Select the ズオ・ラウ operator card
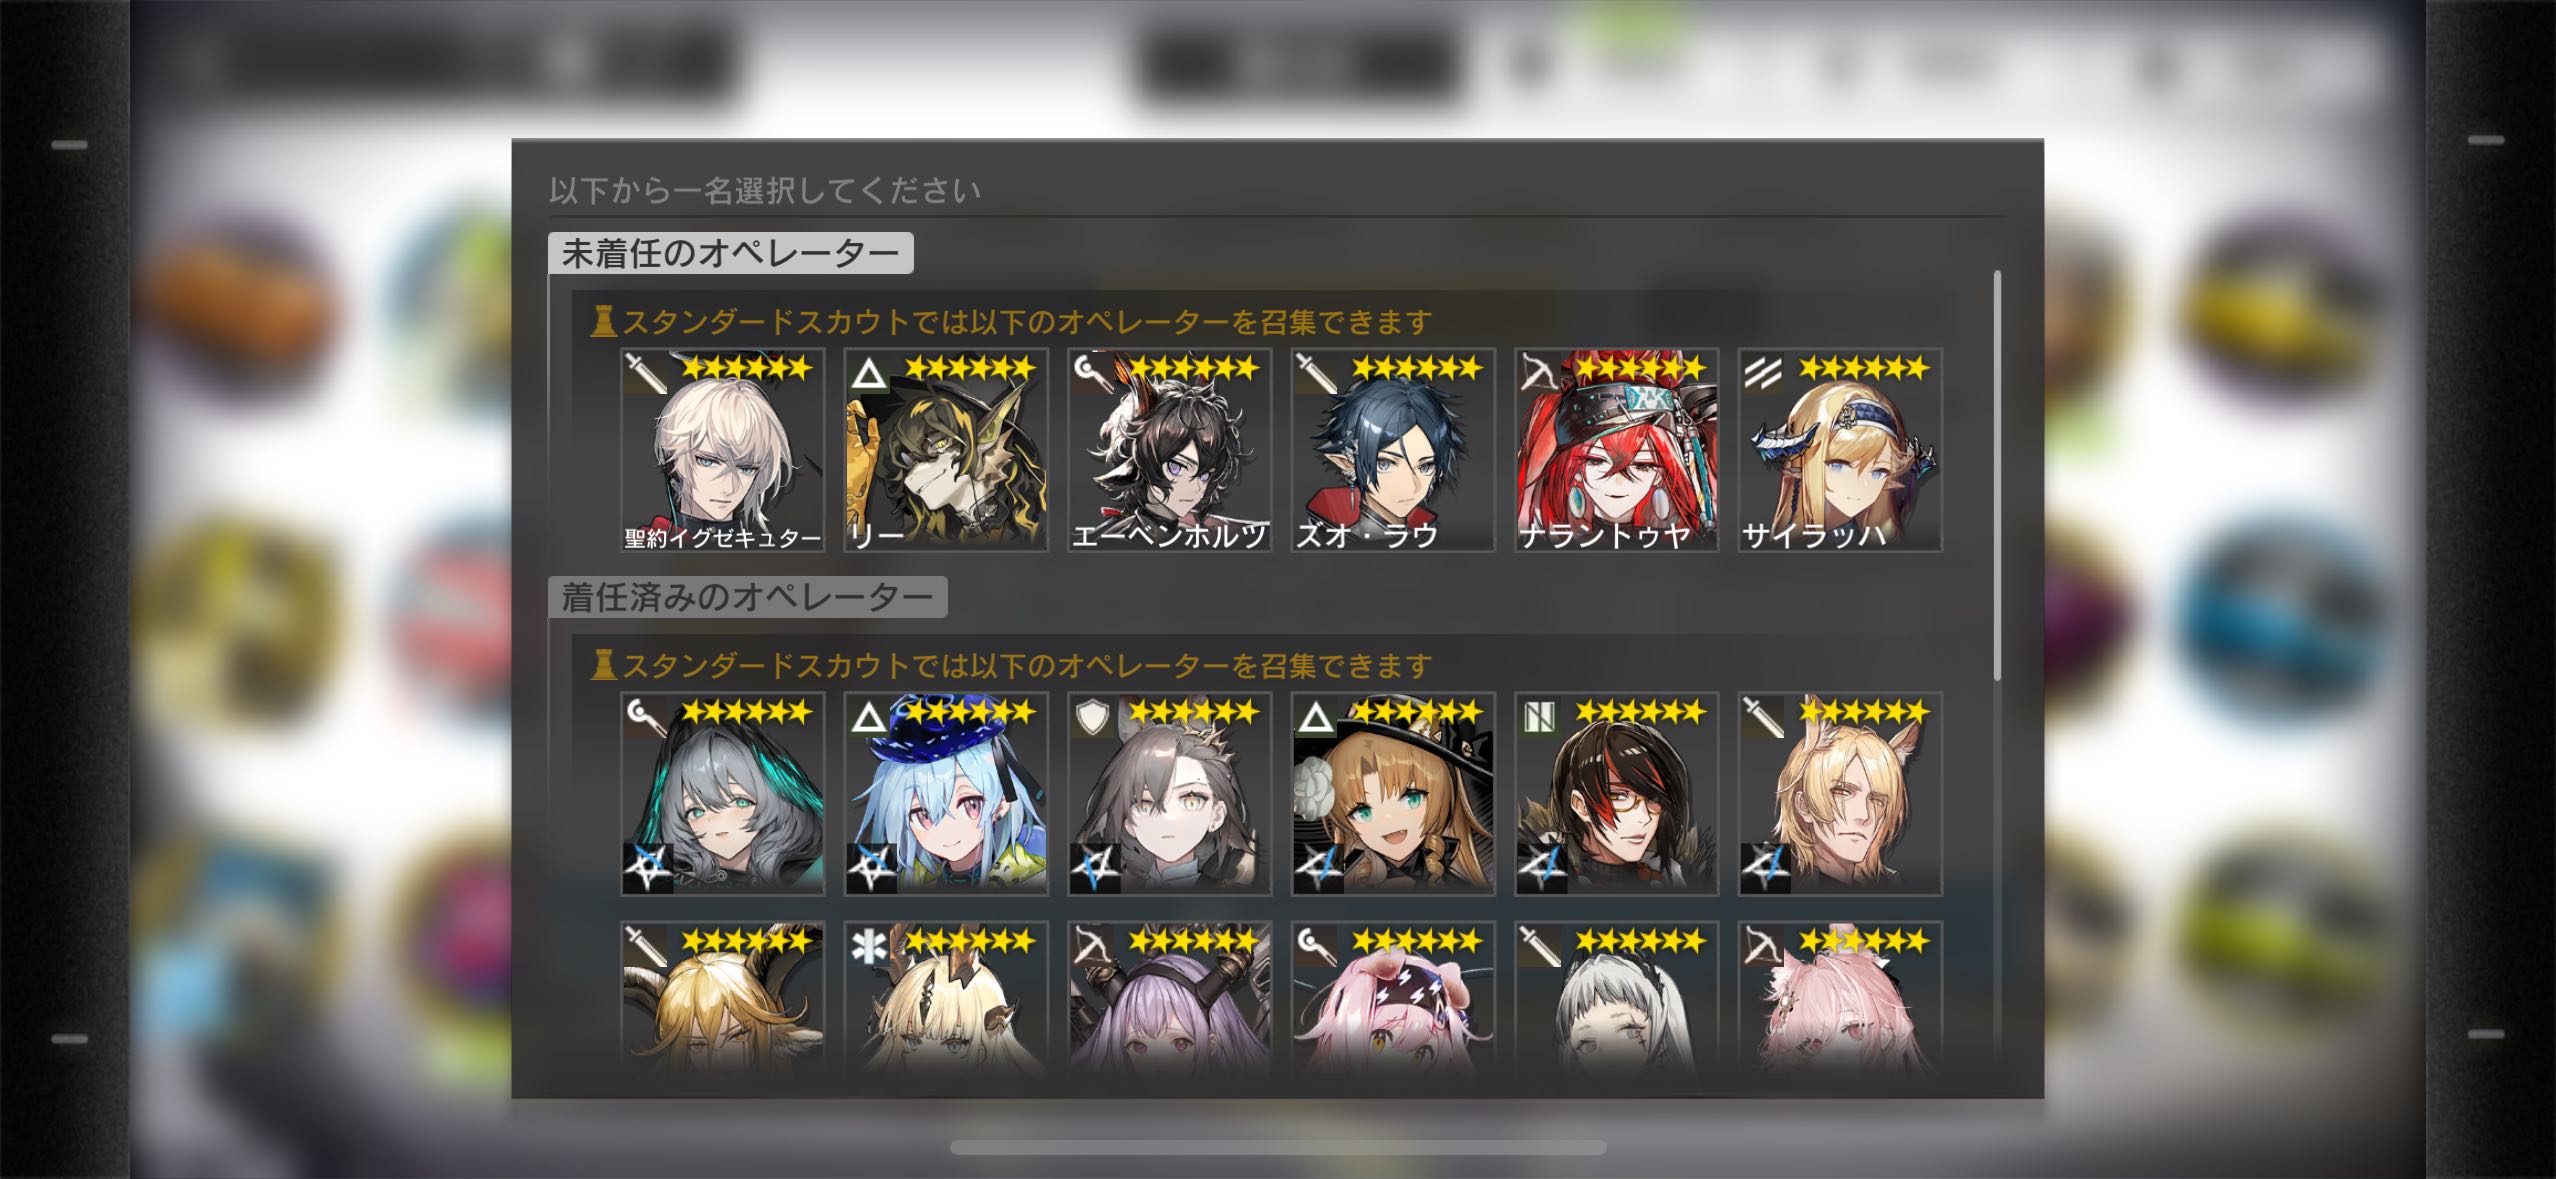Viewport: 2556px width, 1179px height. 1393,450
